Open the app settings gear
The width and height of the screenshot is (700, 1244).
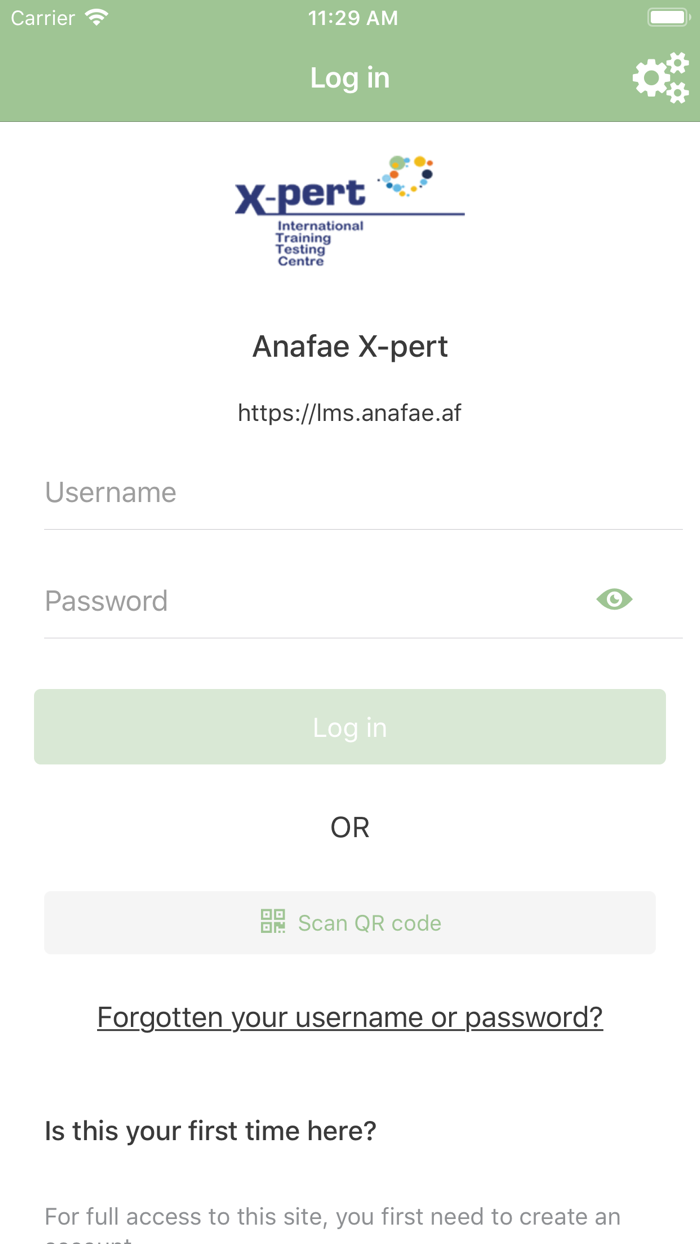660,77
